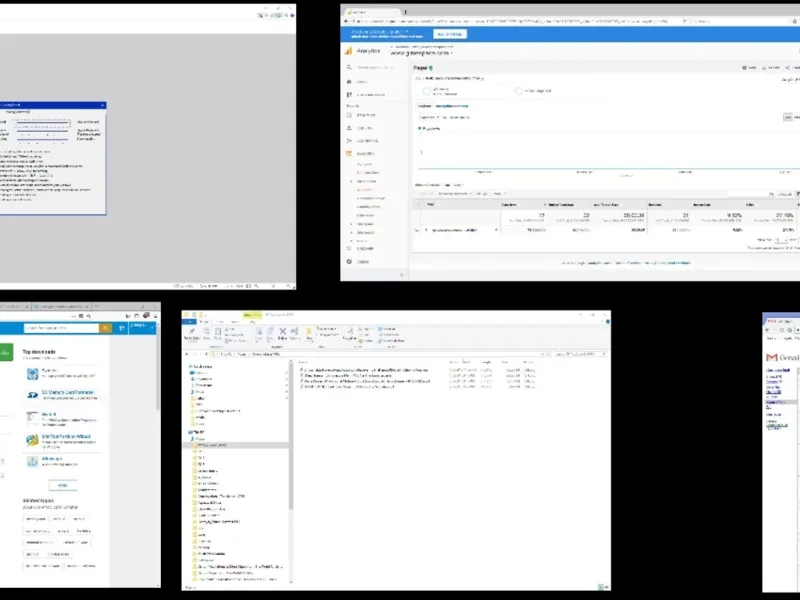Click the white button in the blue Analytics banner
The width and height of the screenshot is (800, 600).
coord(450,34)
